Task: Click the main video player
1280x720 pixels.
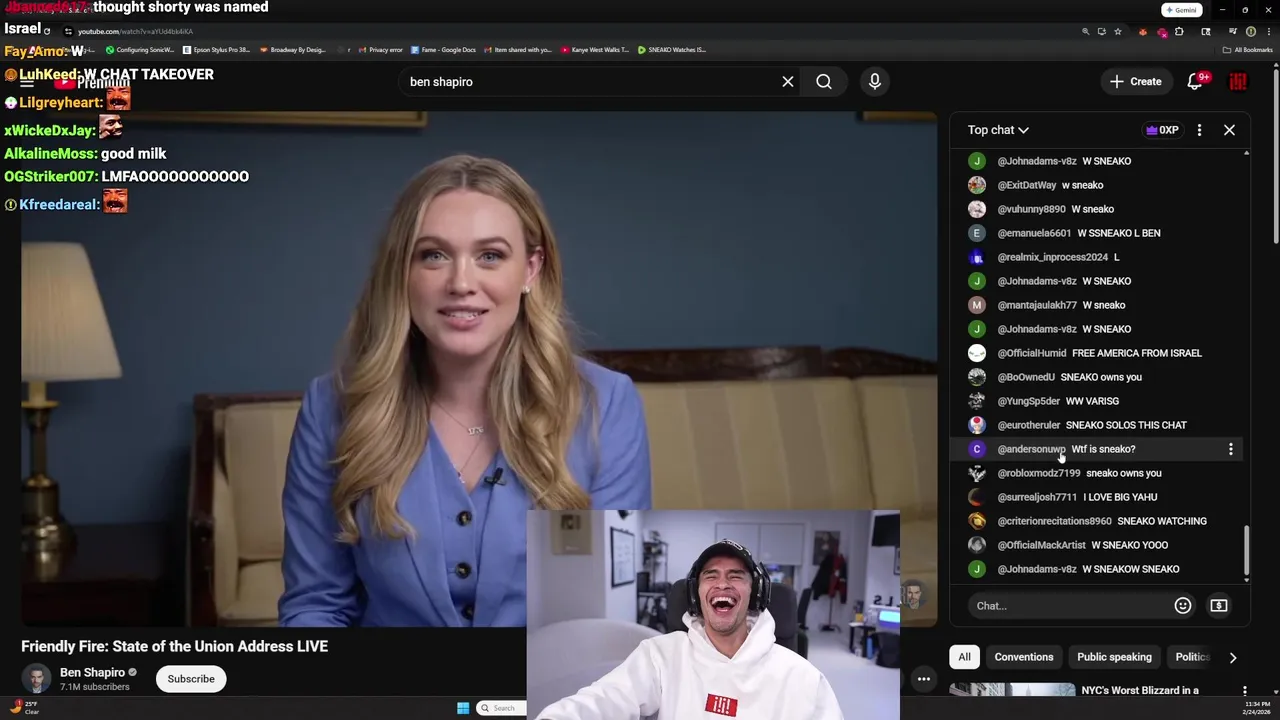Action: (x=479, y=370)
